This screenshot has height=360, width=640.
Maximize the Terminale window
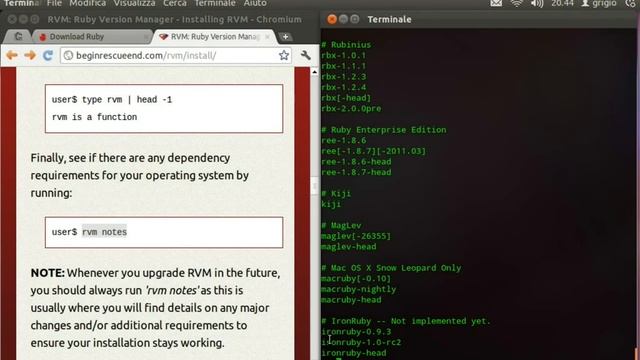[x=355, y=19]
